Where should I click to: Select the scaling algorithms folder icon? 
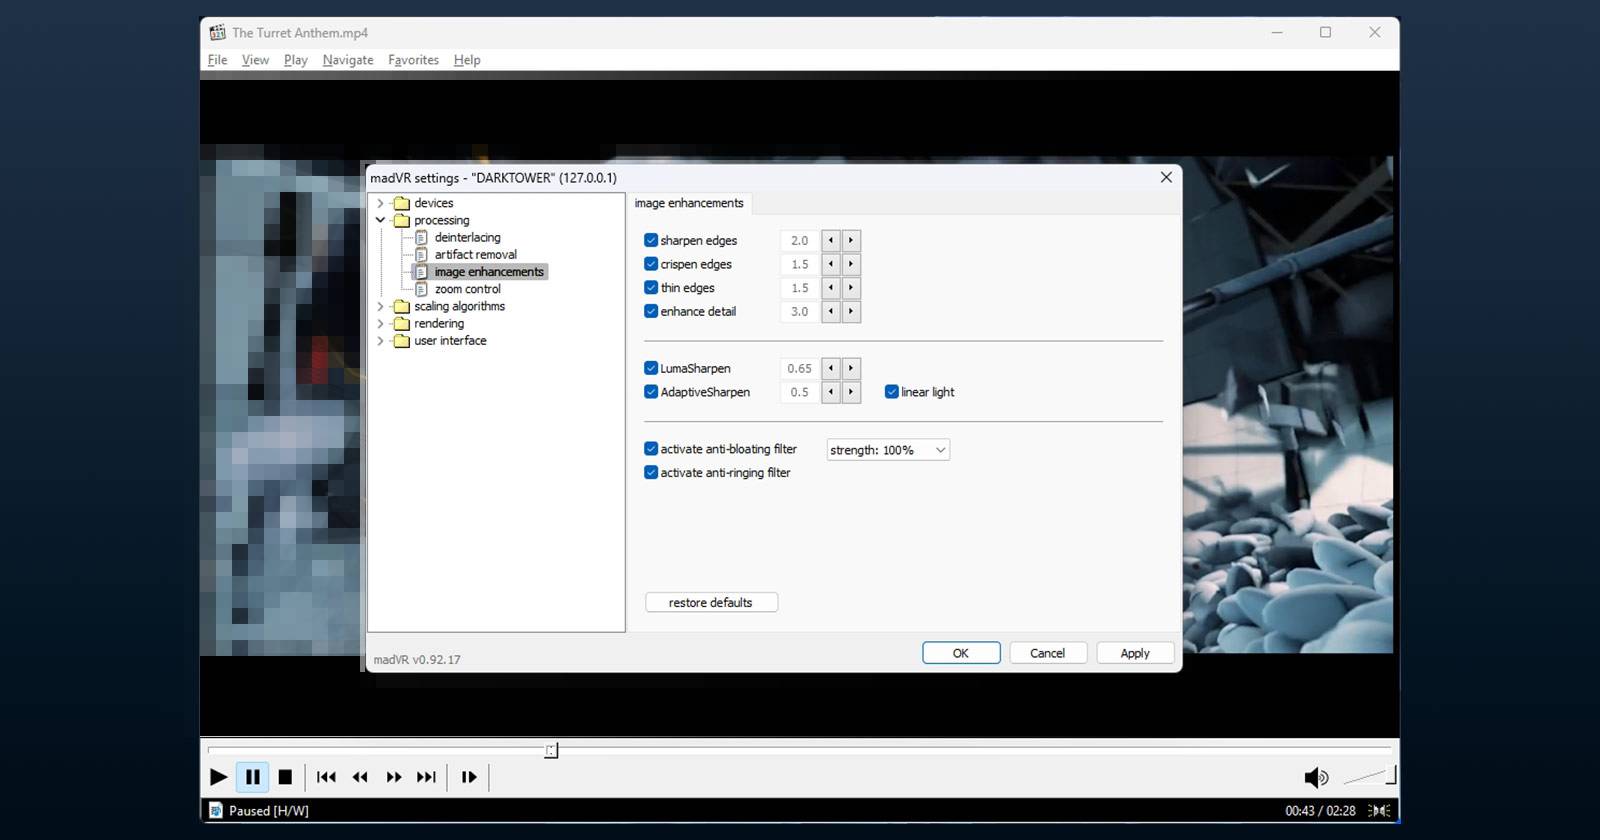pos(402,306)
